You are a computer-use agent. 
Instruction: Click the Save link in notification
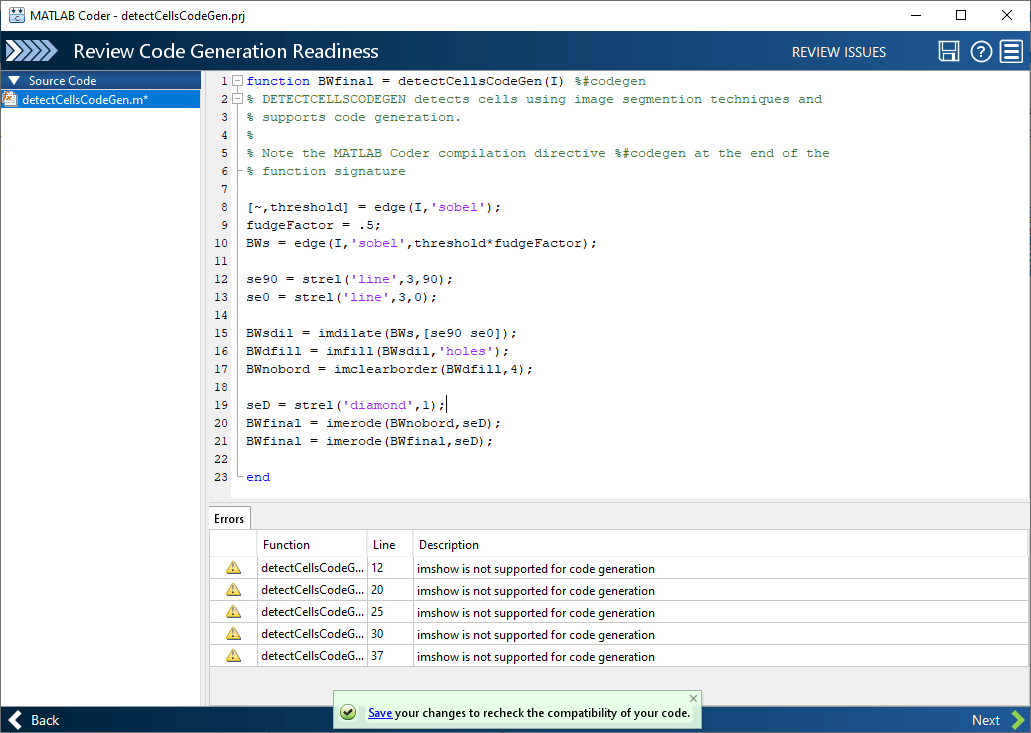pos(380,713)
